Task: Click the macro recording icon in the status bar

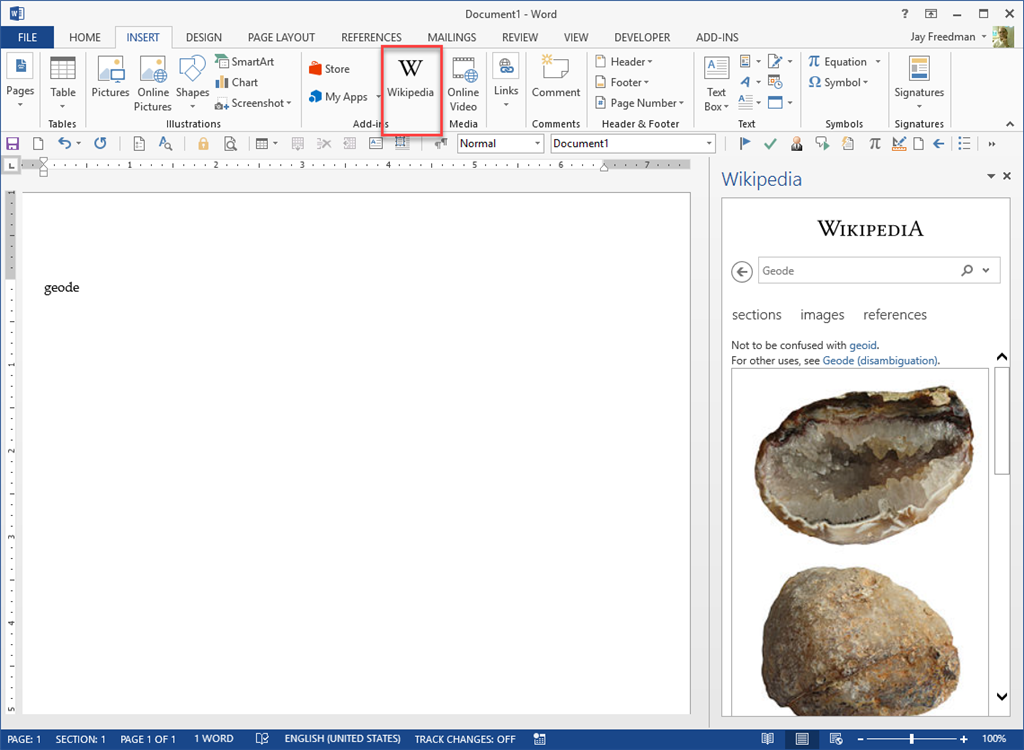Action: tap(539, 739)
